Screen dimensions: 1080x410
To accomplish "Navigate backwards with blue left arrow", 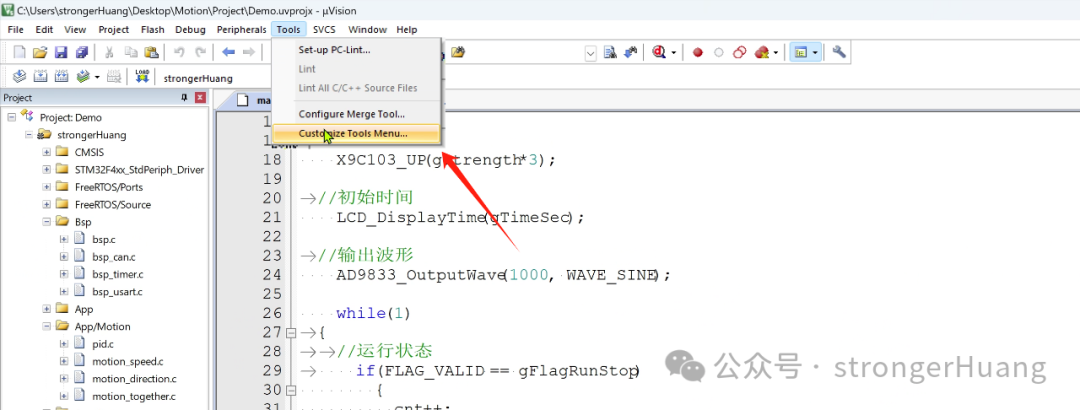I will (x=228, y=52).
